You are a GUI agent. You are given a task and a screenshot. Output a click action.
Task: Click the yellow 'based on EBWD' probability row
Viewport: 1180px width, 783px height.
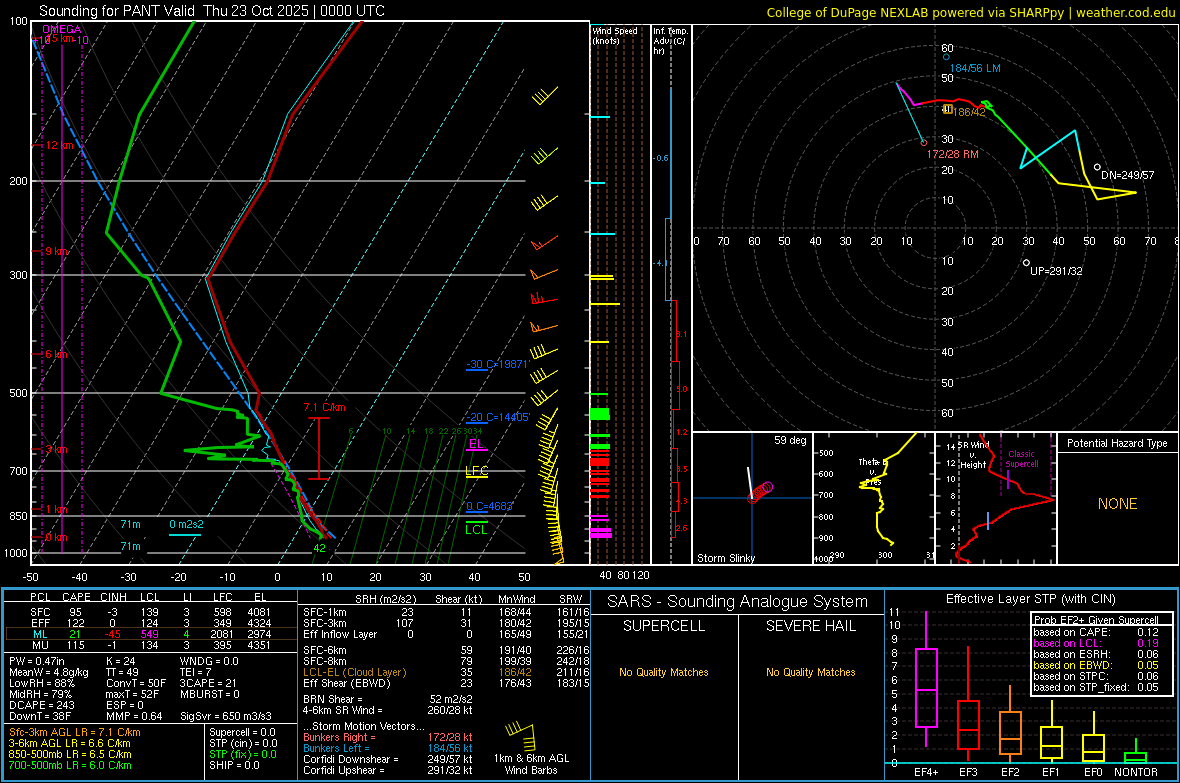1096,666
